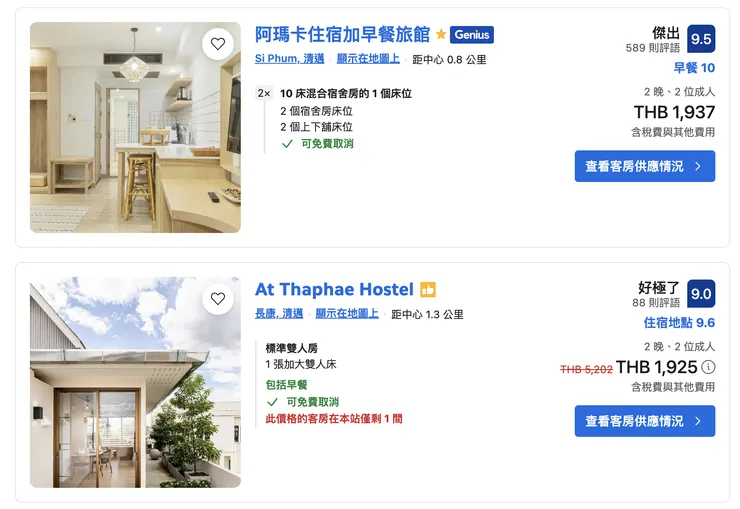The width and height of the screenshot is (740, 509).
Task: Show At Thaphae Hostel on map
Action: [347, 314]
